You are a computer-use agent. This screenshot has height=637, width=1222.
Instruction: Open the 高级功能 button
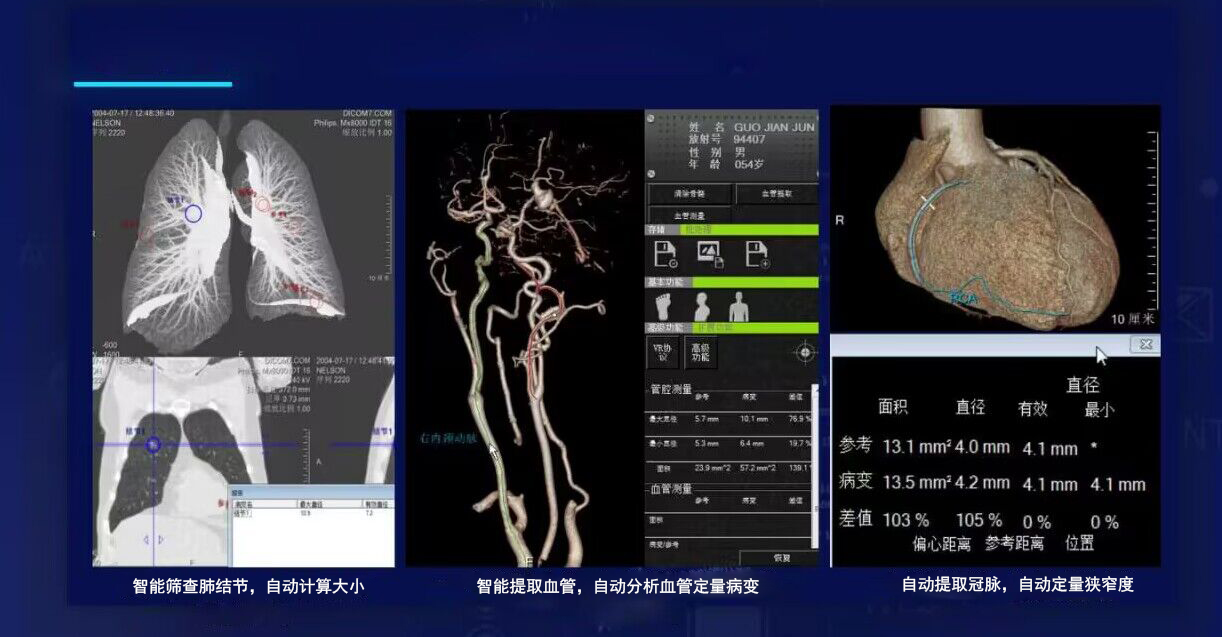click(x=700, y=352)
